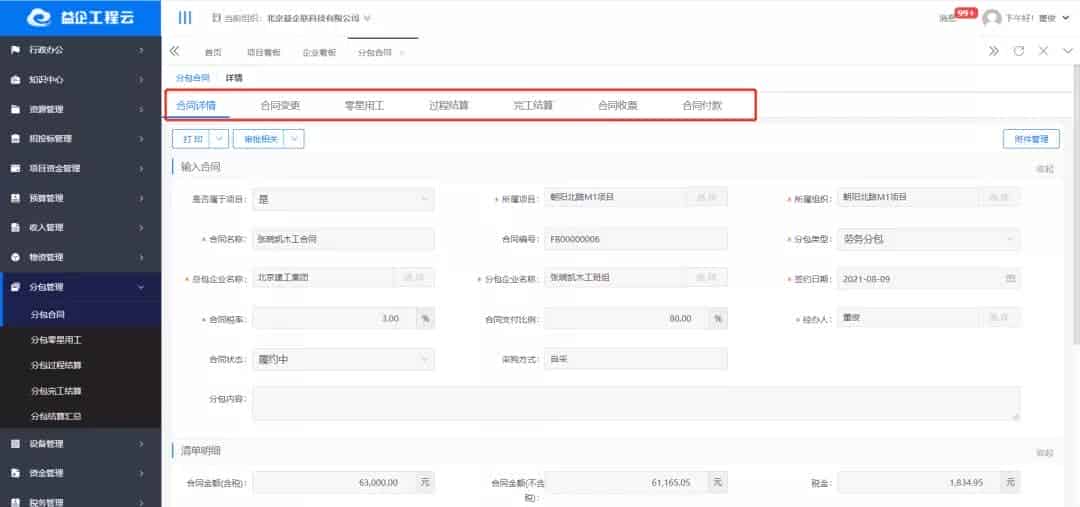Click the 选择 button for 总包企业名称
The height and width of the screenshot is (507, 1080).
click(413, 278)
